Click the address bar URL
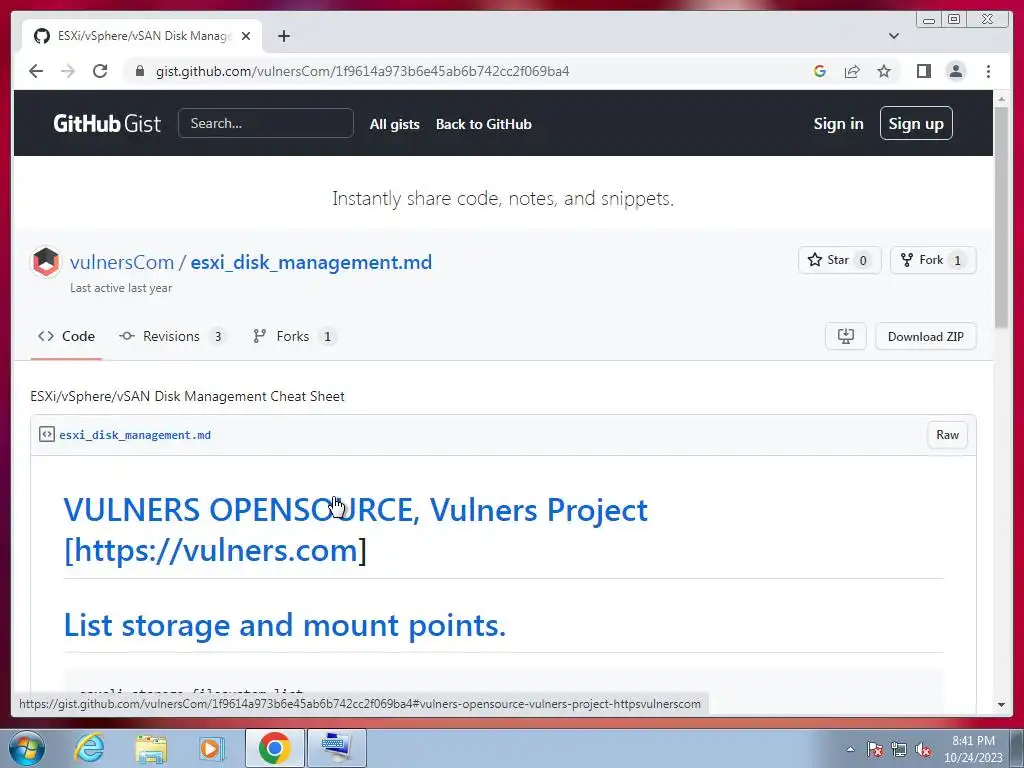Screen dimensions: 1024x768 (362, 71)
